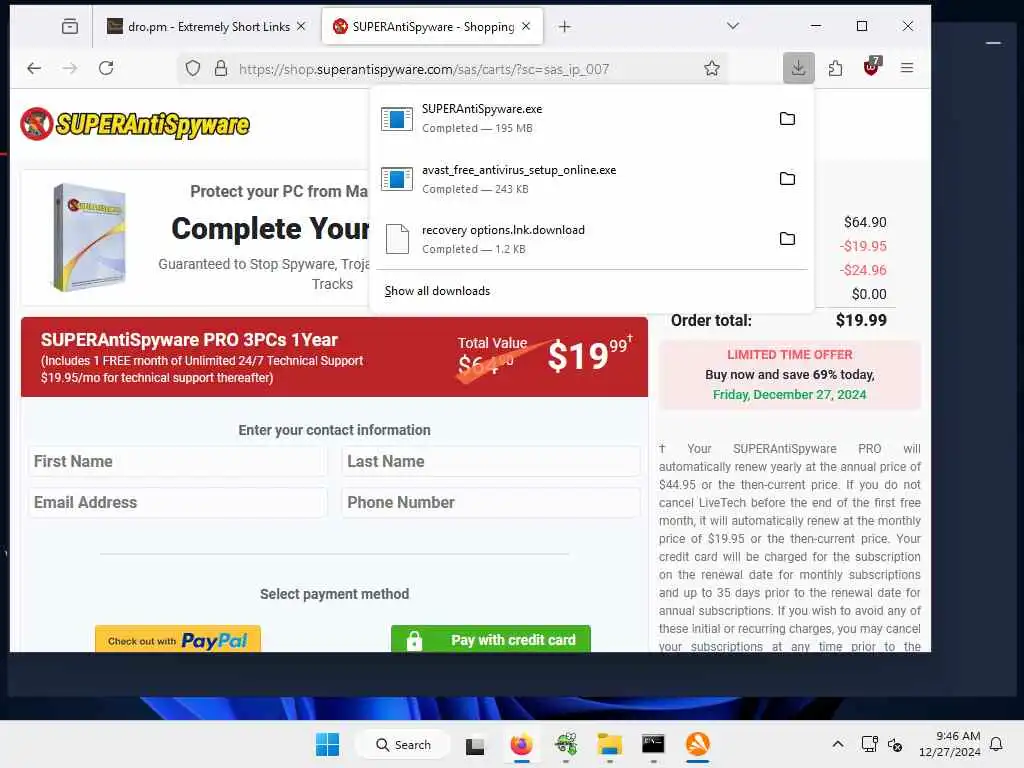This screenshot has width=1024, height=768.
Task: View site security lock info
Action: click(221, 68)
